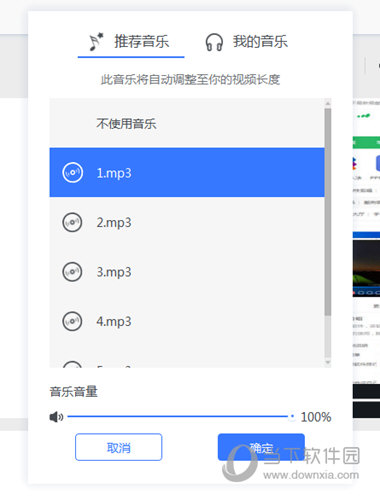Click the disc icon next to 1.mp3

click(x=72, y=172)
